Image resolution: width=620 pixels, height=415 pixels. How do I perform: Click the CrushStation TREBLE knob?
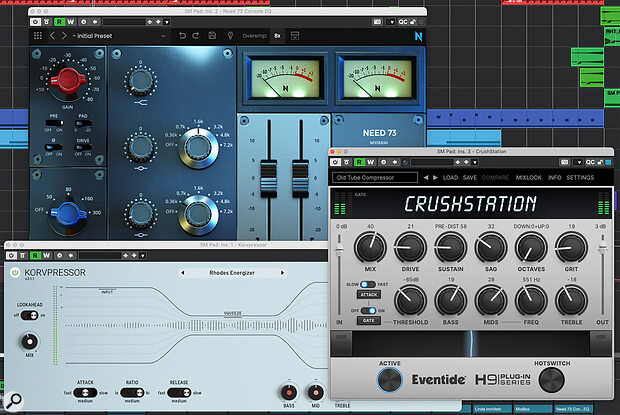pyautogui.click(x=571, y=301)
